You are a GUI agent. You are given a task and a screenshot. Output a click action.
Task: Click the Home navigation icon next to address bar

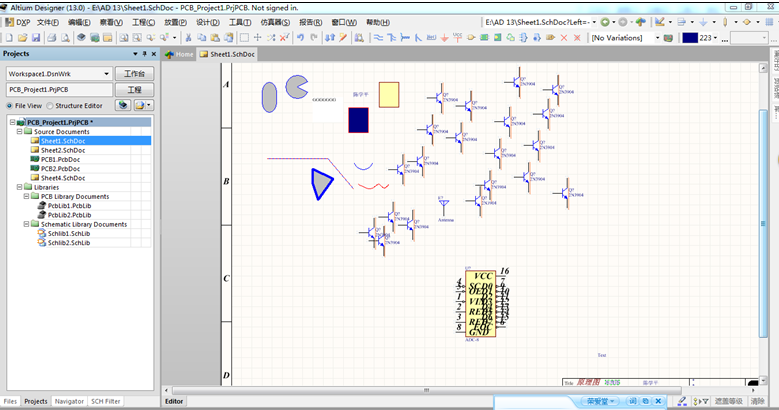pos(641,21)
